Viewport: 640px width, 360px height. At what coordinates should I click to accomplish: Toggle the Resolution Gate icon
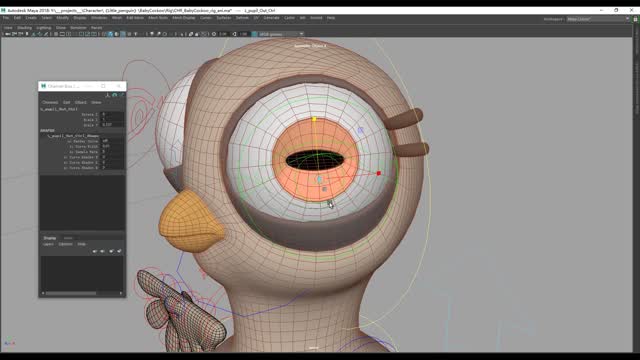pos(69,34)
